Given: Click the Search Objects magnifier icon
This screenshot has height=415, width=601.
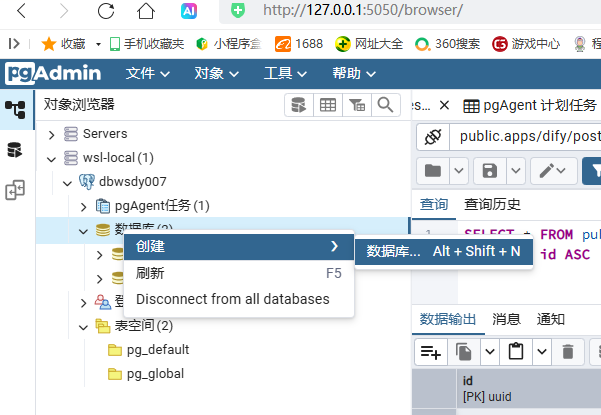Looking at the screenshot, I should (x=386, y=105).
